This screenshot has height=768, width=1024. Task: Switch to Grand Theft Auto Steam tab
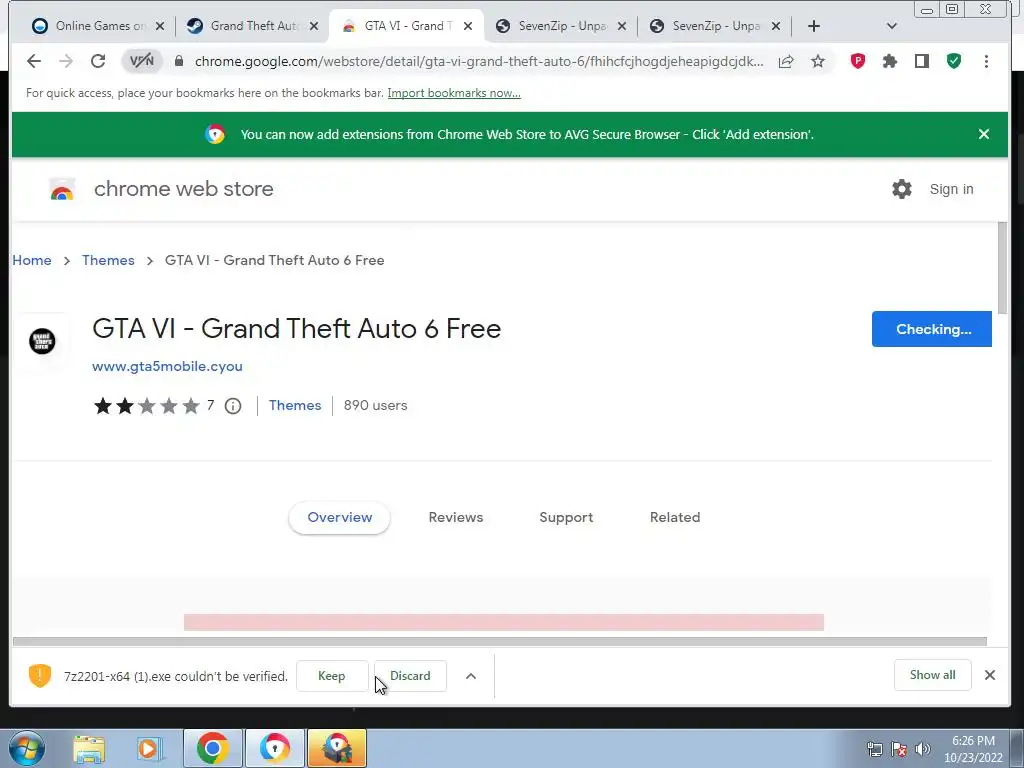(252, 26)
